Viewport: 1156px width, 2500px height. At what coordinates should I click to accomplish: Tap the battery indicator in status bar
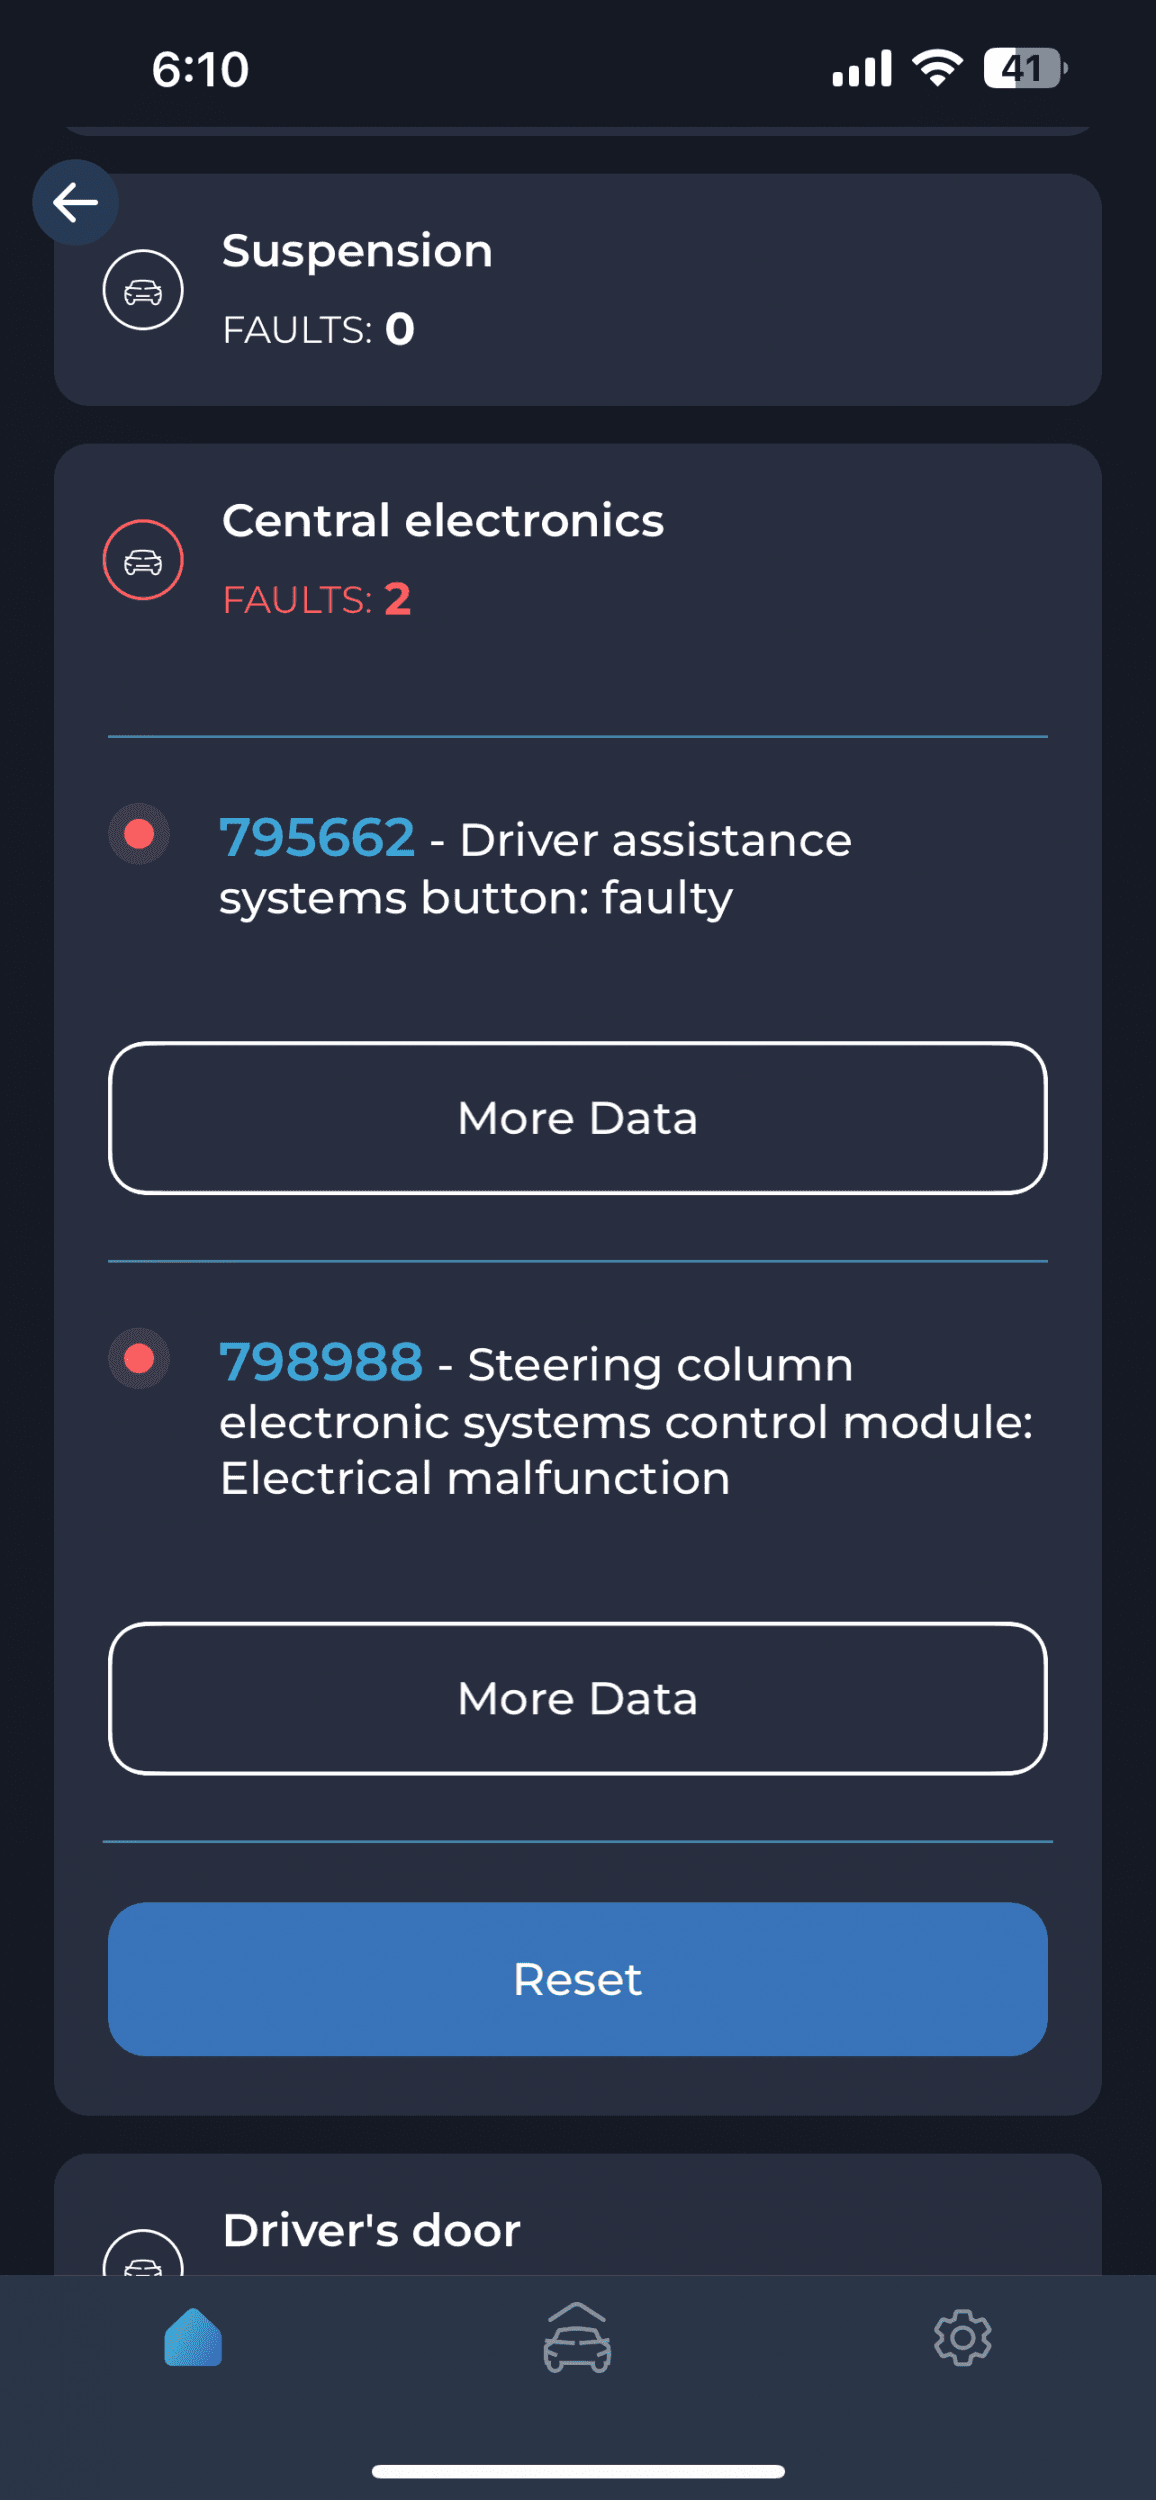(1024, 68)
